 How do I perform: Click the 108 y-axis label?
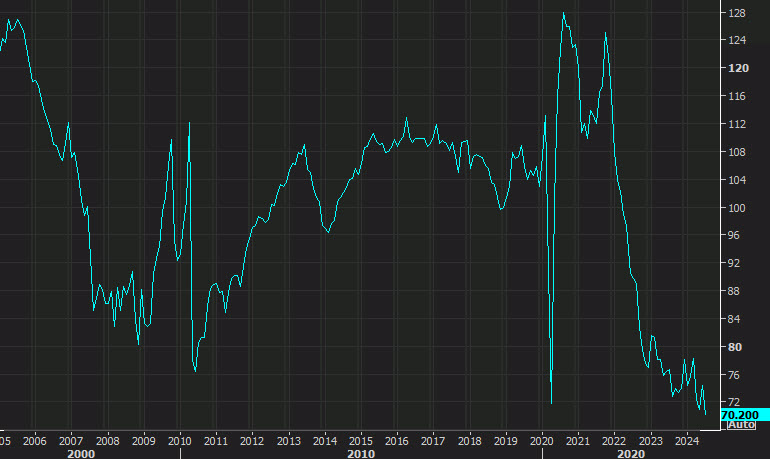click(737, 152)
